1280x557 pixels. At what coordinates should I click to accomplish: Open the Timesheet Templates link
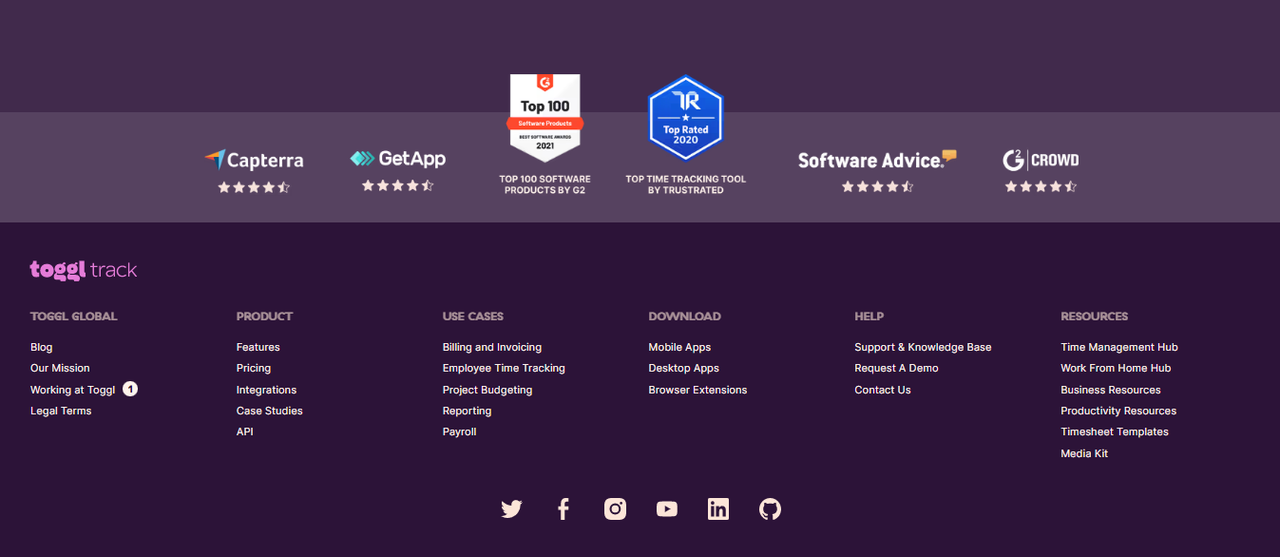1114,432
